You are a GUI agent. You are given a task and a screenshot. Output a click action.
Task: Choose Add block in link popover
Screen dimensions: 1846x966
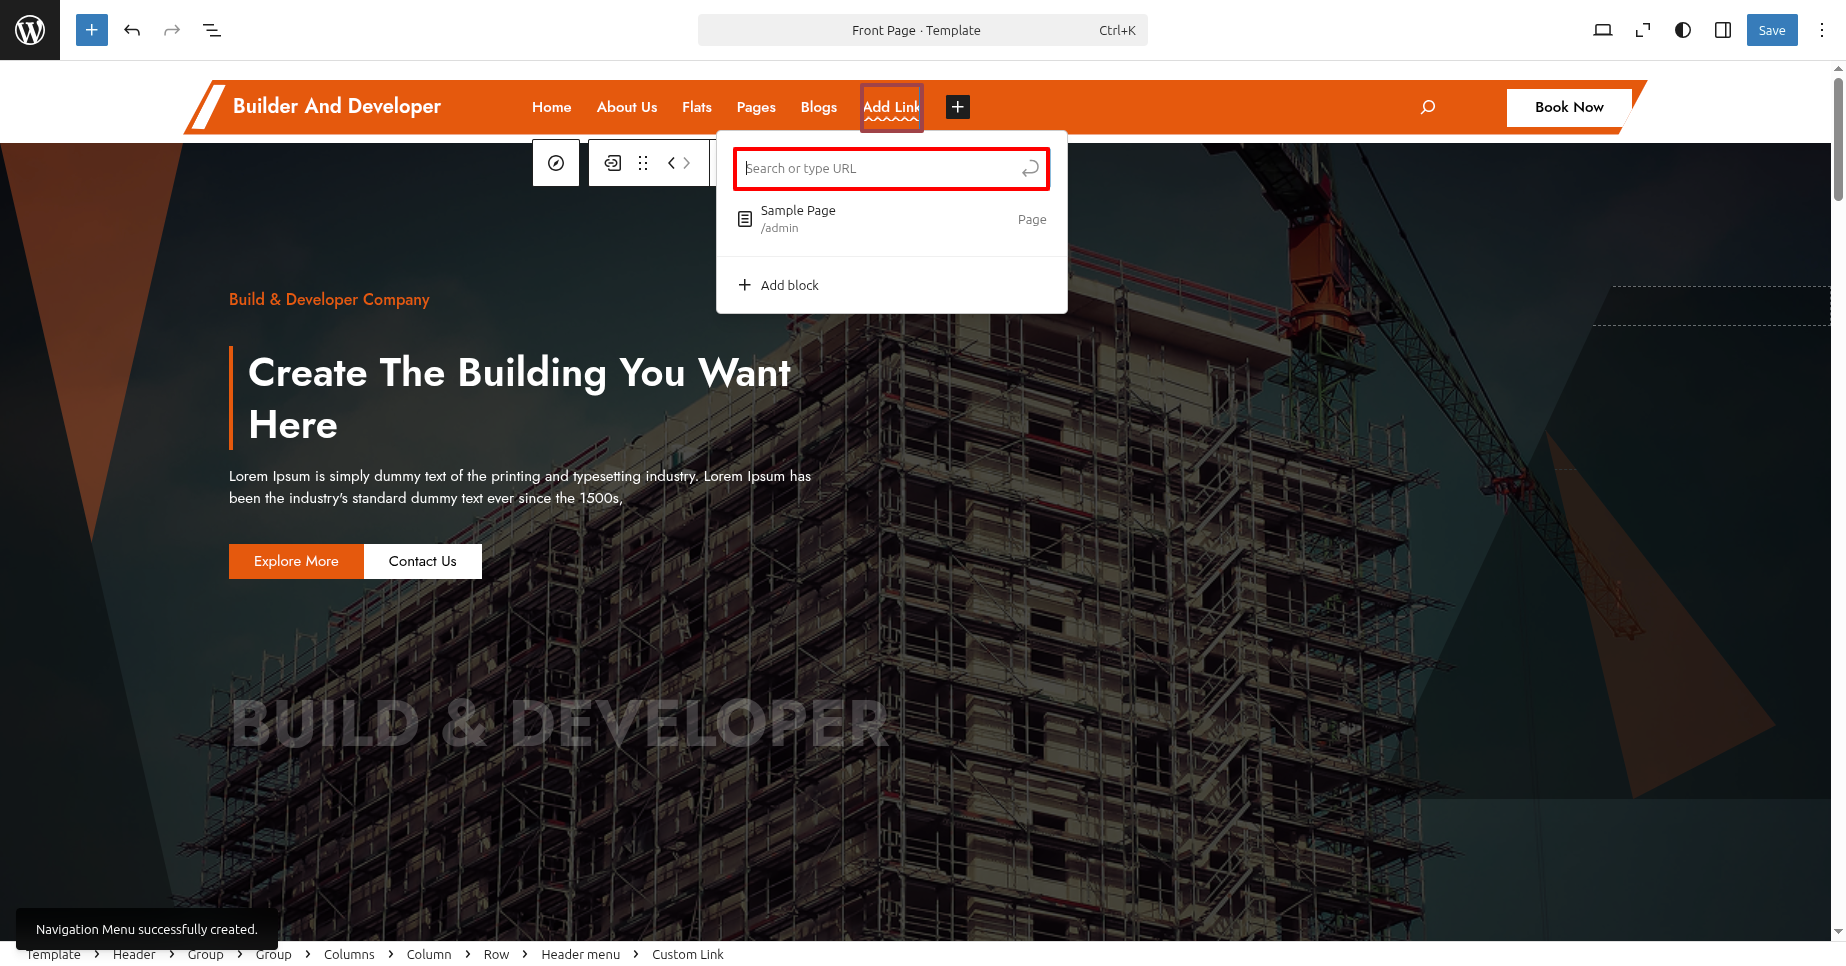point(789,285)
